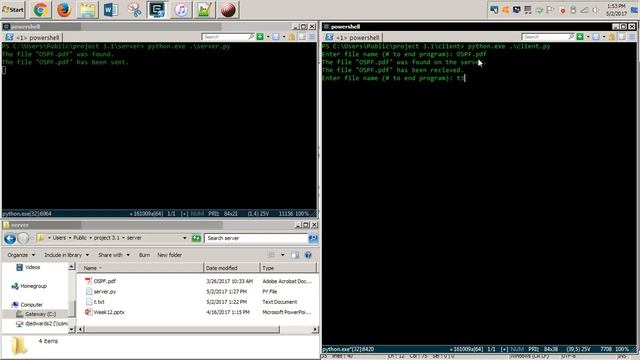Sort by the Name column header
This screenshot has width=640, height=360.
click(x=140, y=268)
